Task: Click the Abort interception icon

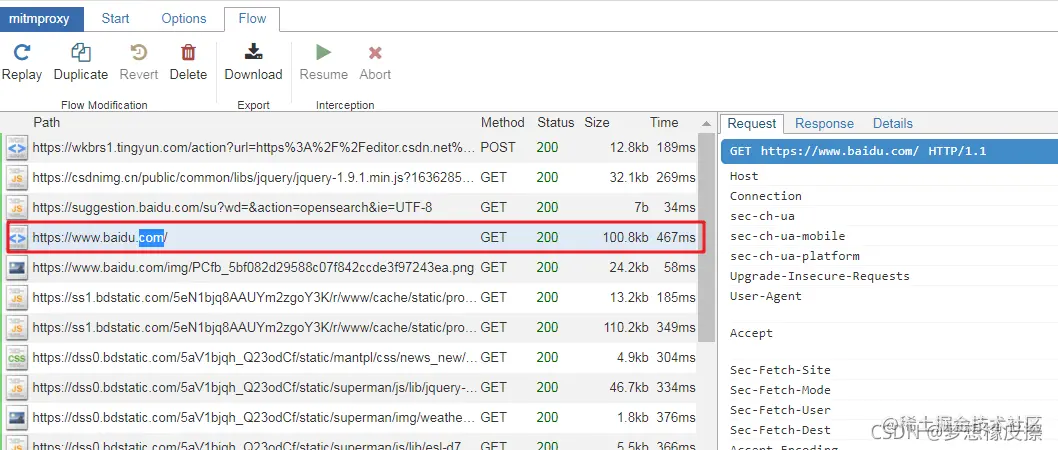Action: [x=375, y=53]
